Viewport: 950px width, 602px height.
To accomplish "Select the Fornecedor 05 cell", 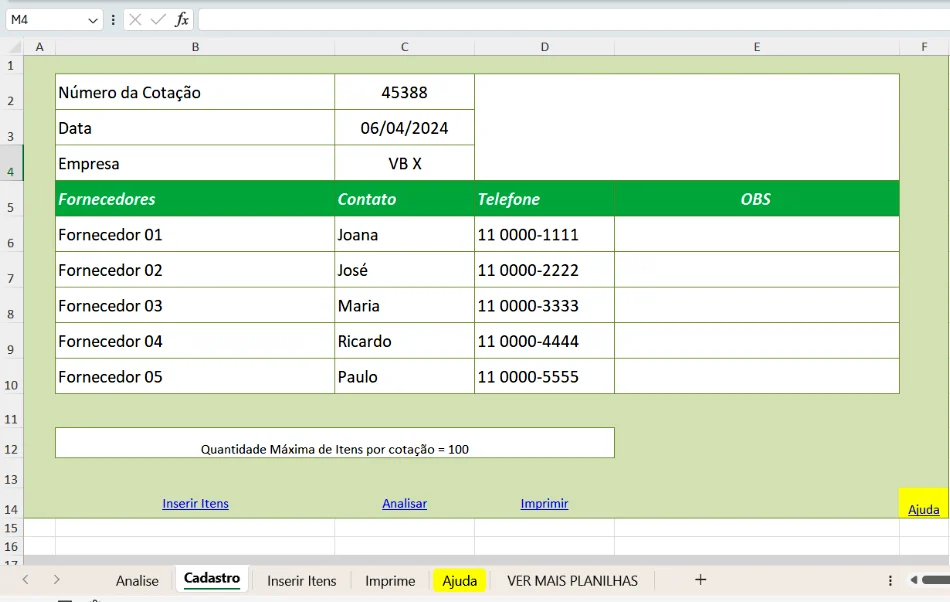I will click(x=195, y=377).
